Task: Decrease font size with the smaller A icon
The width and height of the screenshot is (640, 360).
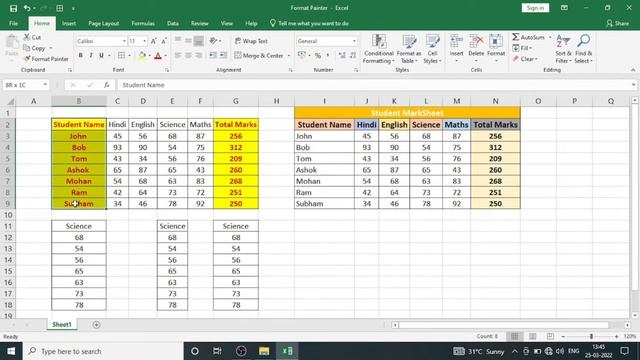Action: pyautogui.click(x=164, y=41)
